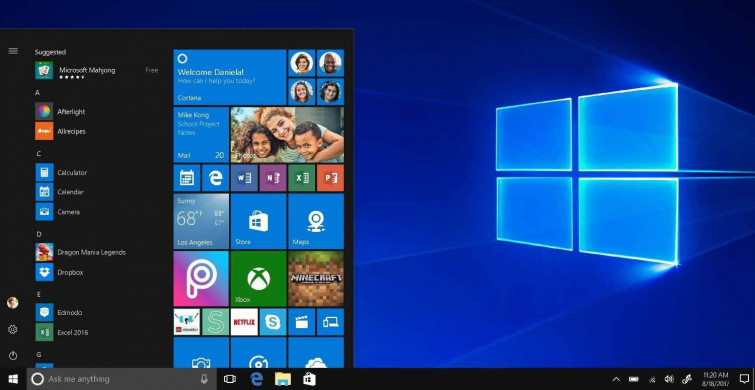755x390 pixels.
Task: Open the Weather tile for Los Angeles
Action: click(x=201, y=221)
